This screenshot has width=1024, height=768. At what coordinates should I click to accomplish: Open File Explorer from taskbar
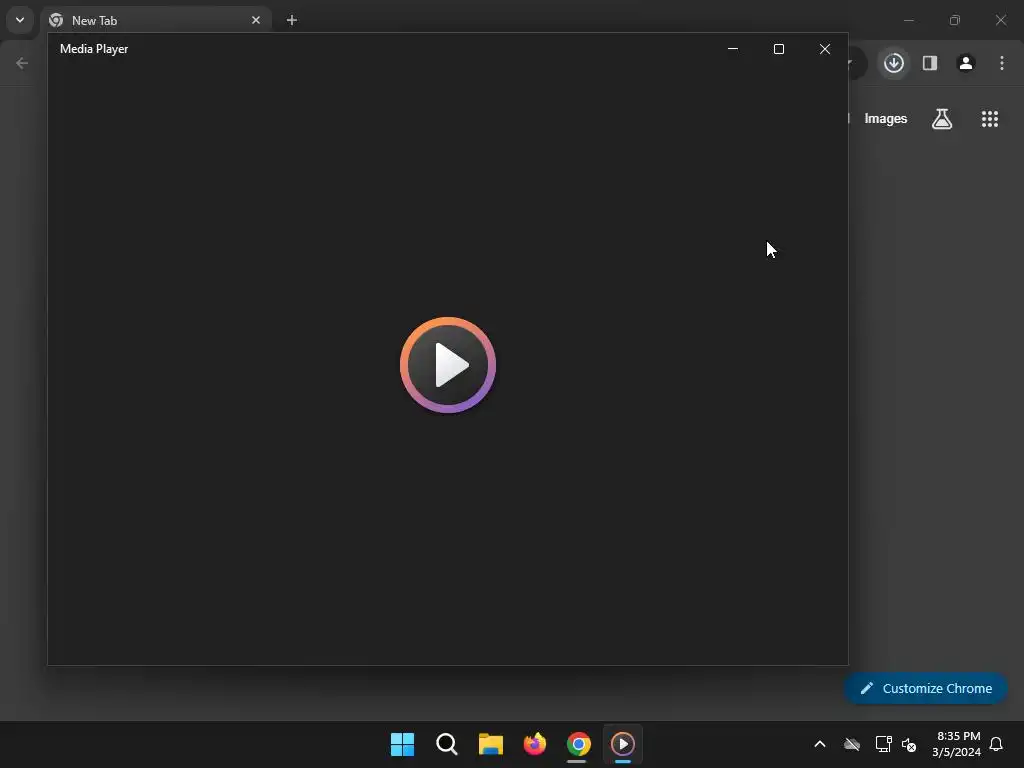(x=490, y=744)
